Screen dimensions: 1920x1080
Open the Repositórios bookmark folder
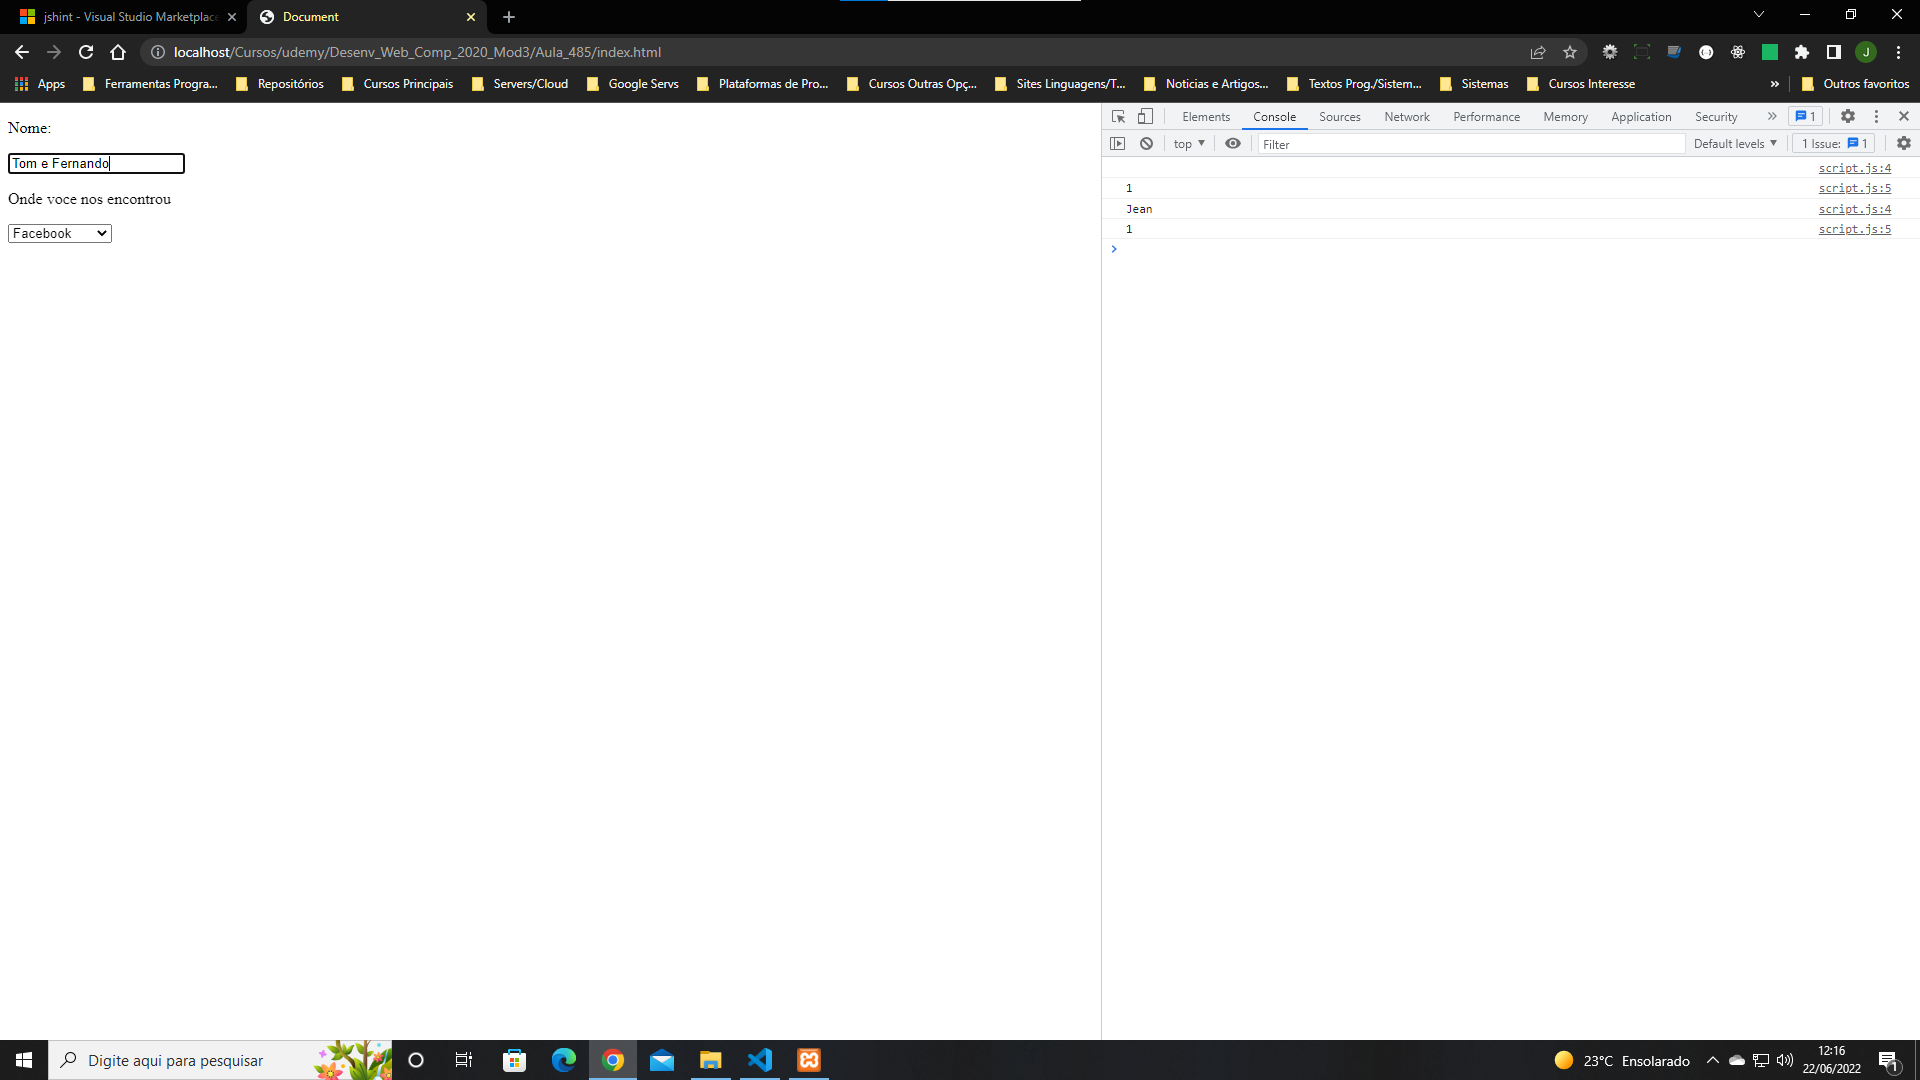pyautogui.click(x=280, y=84)
